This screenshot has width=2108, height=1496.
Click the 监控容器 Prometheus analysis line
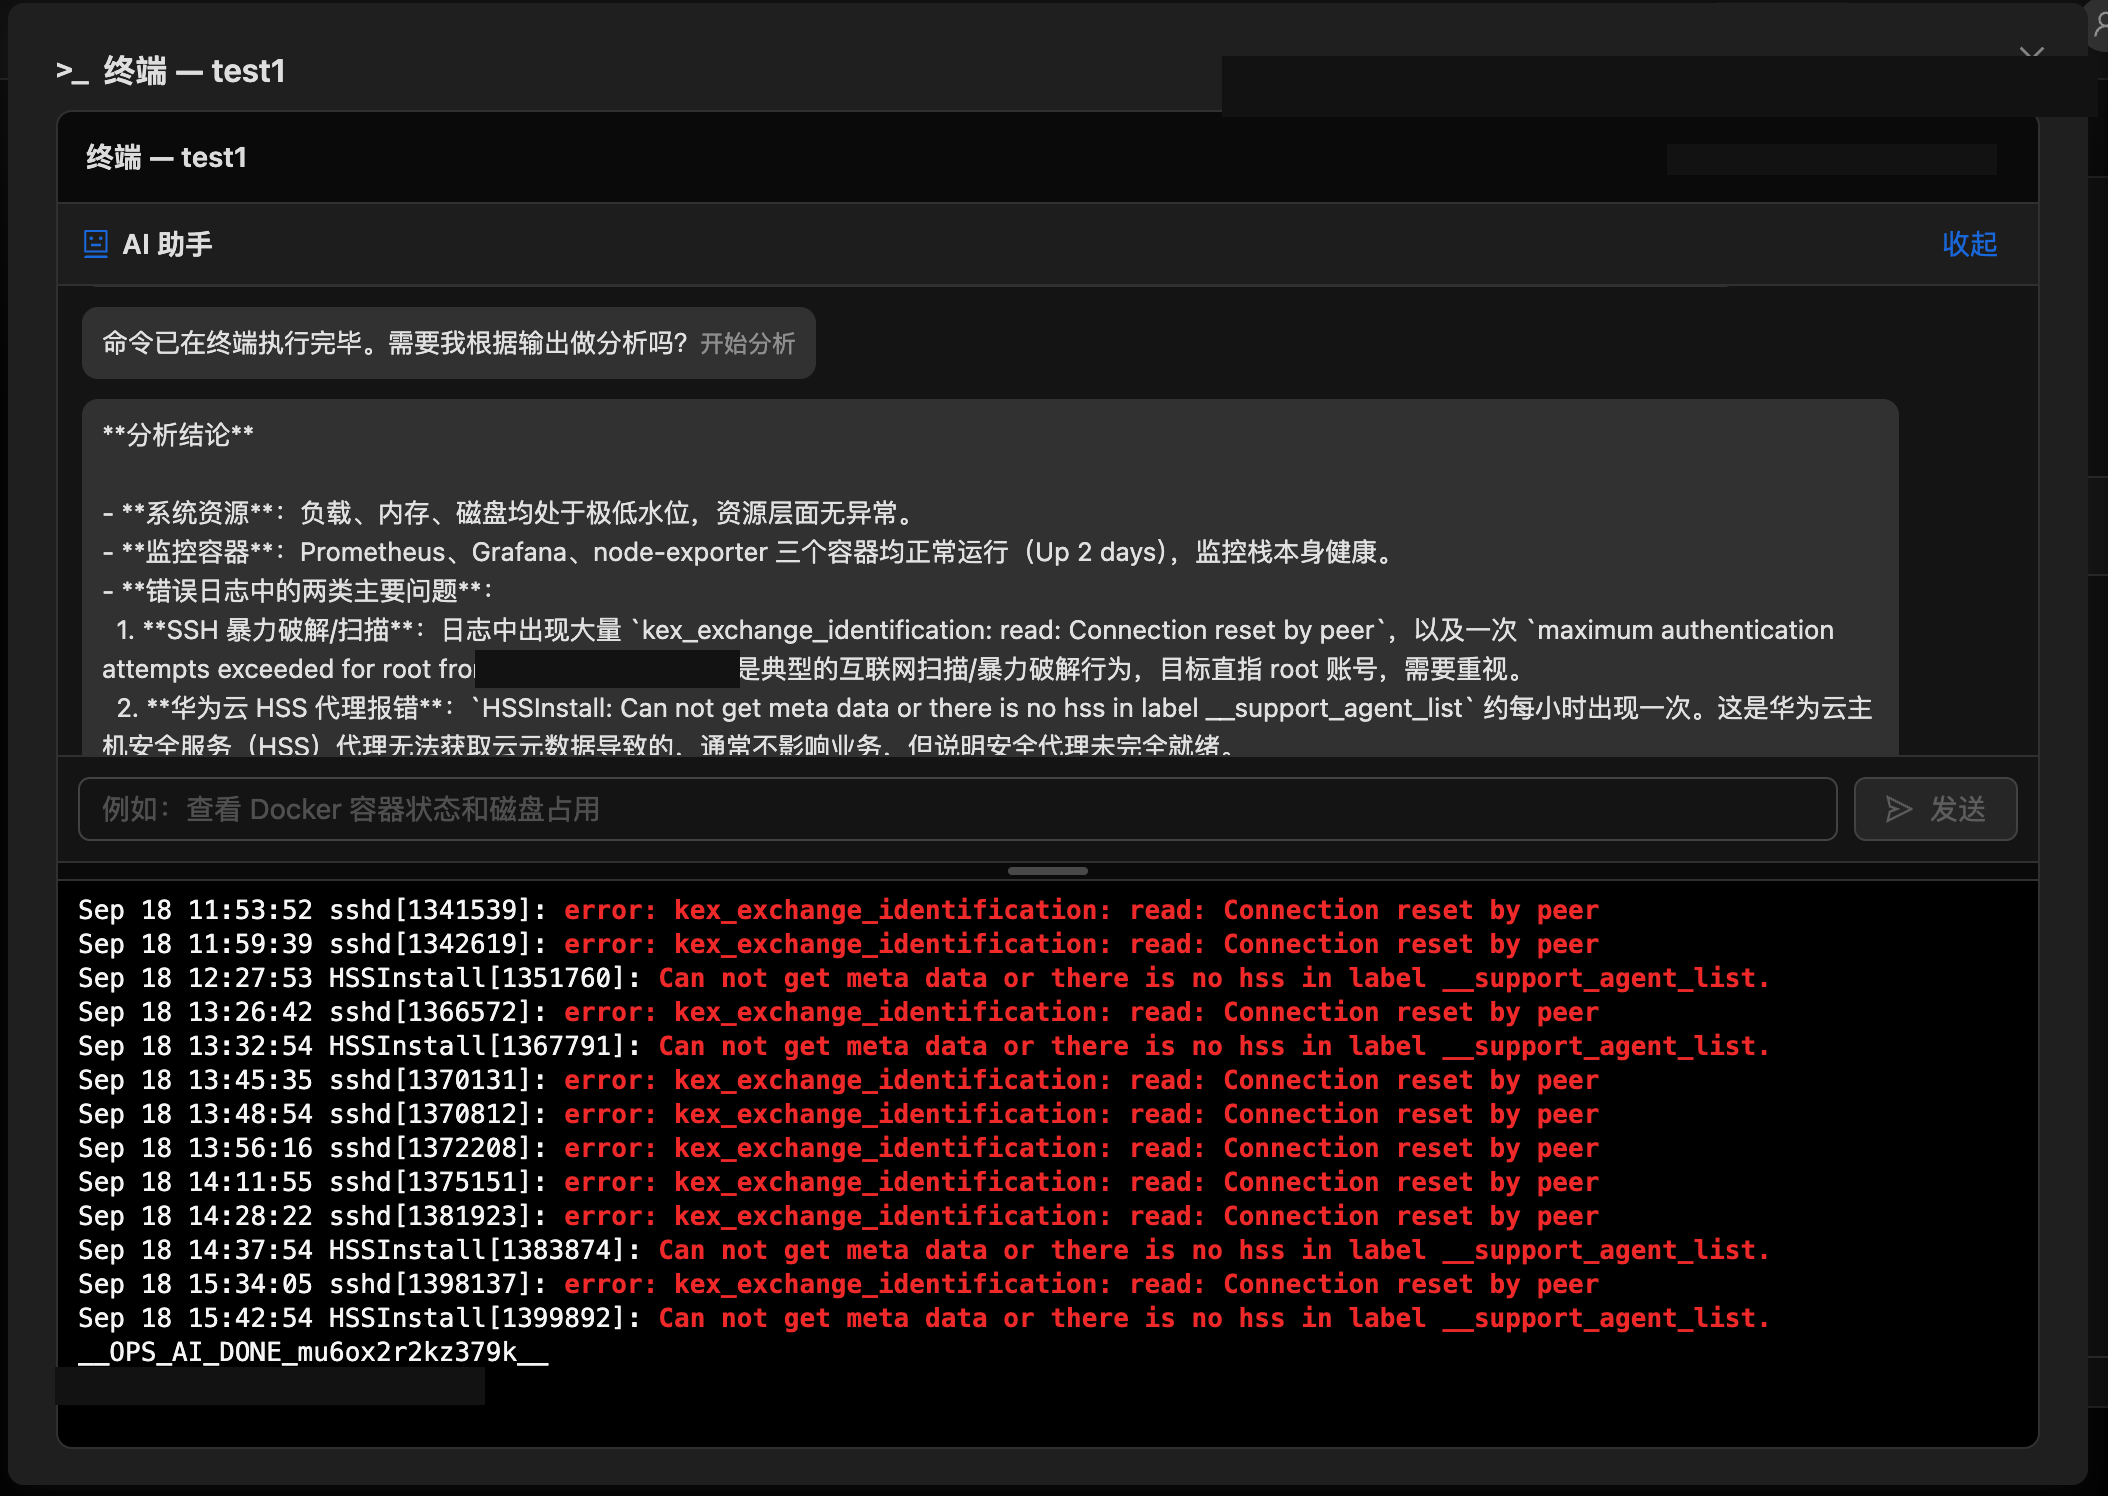tap(750, 552)
